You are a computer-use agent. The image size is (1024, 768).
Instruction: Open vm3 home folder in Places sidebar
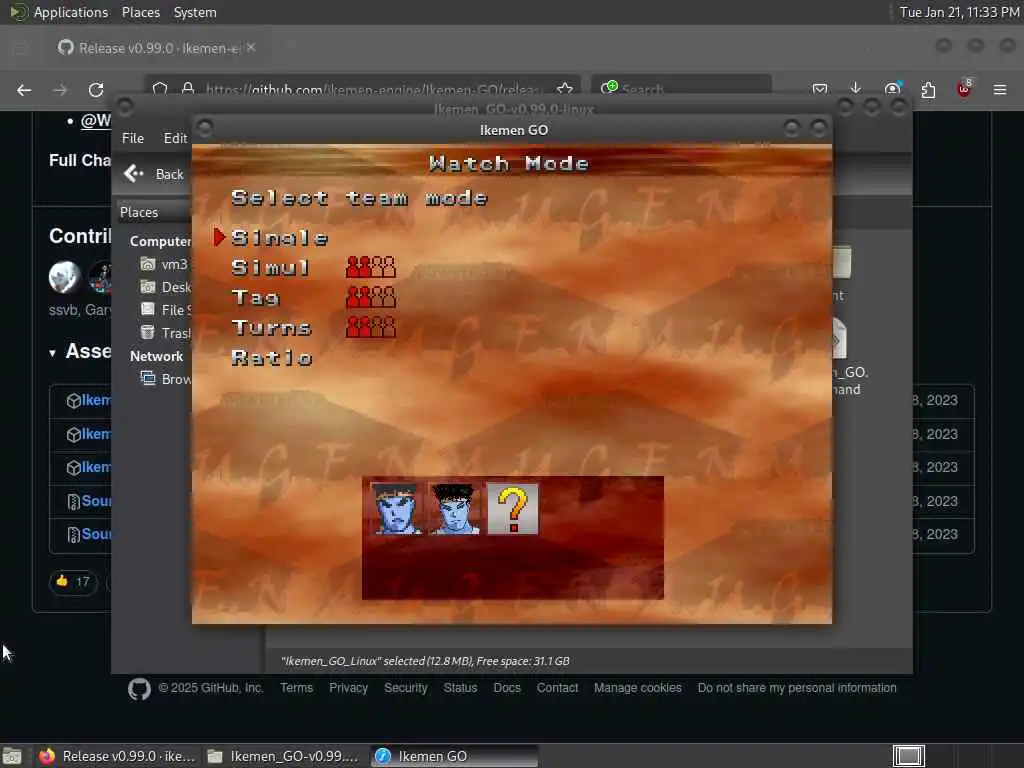[165, 264]
